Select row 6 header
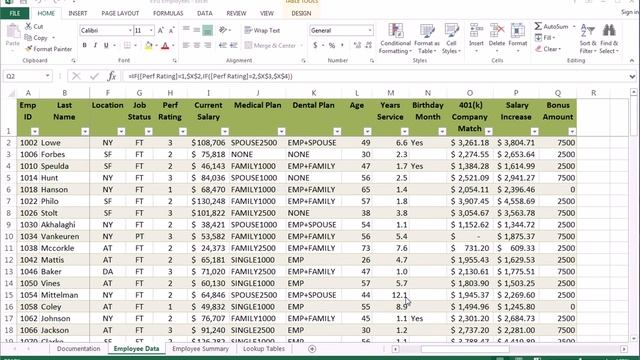This screenshot has height=360, width=640. pyautogui.click(x=9, y=189)
